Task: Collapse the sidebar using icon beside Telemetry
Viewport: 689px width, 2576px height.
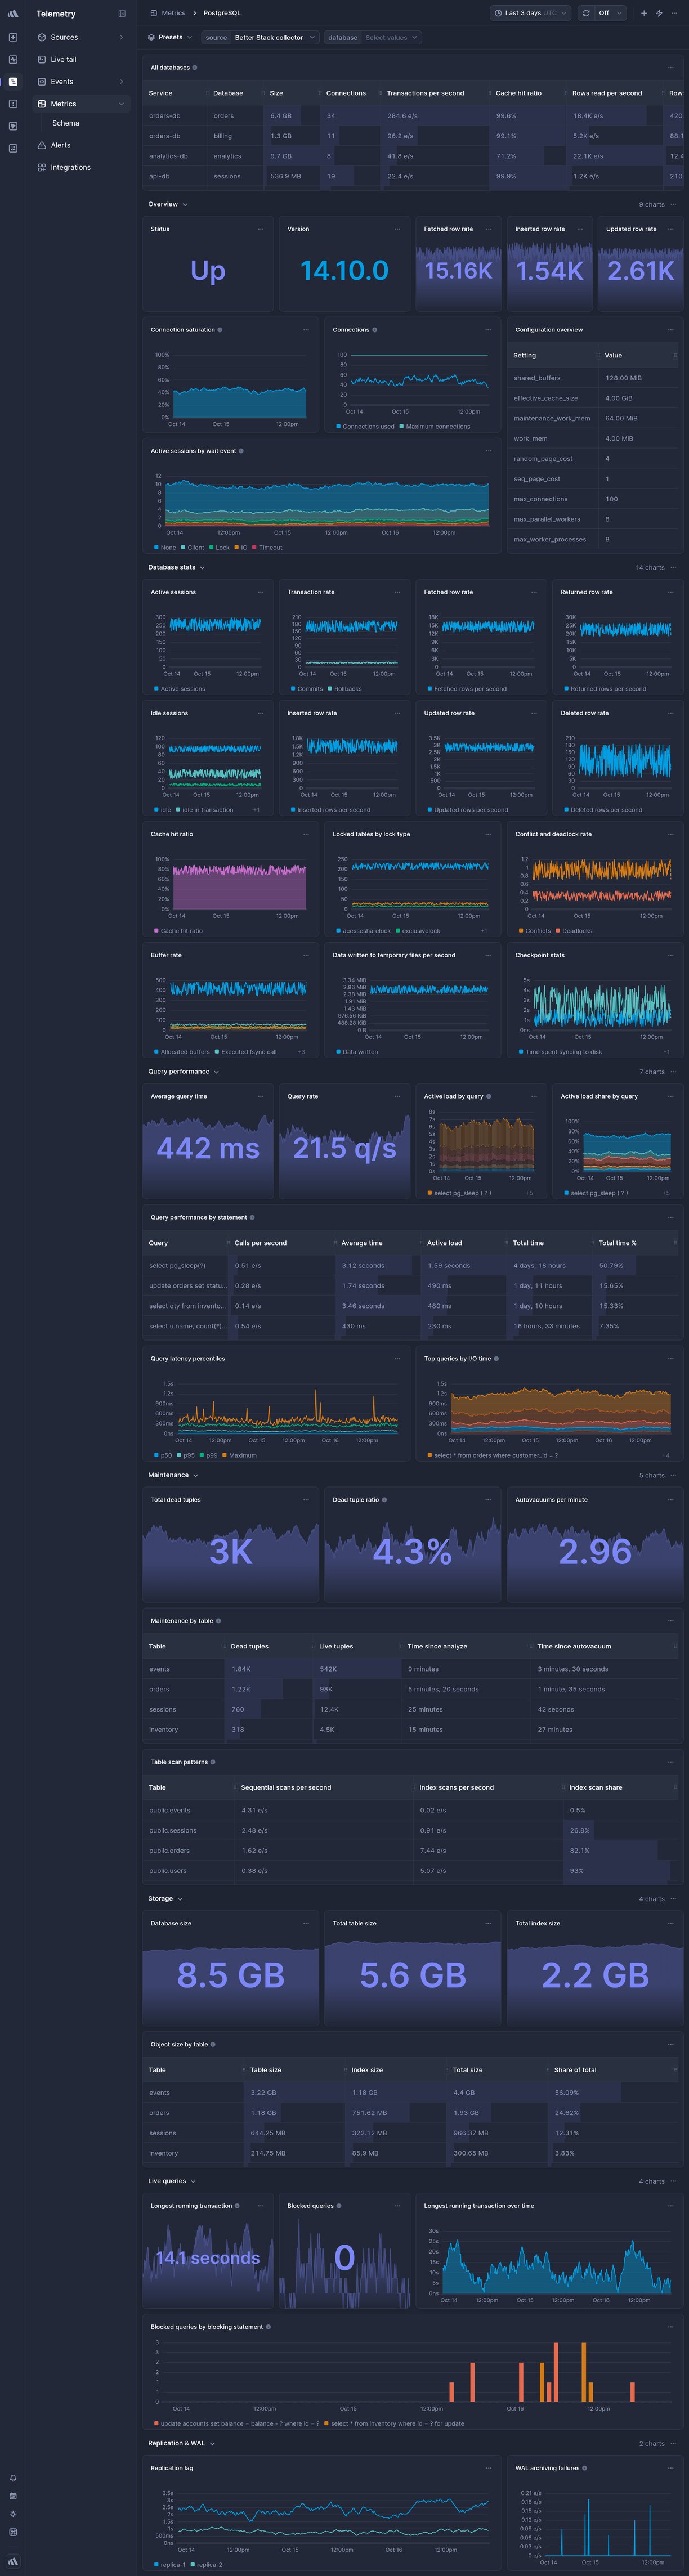Action: [x=122, y=14]
